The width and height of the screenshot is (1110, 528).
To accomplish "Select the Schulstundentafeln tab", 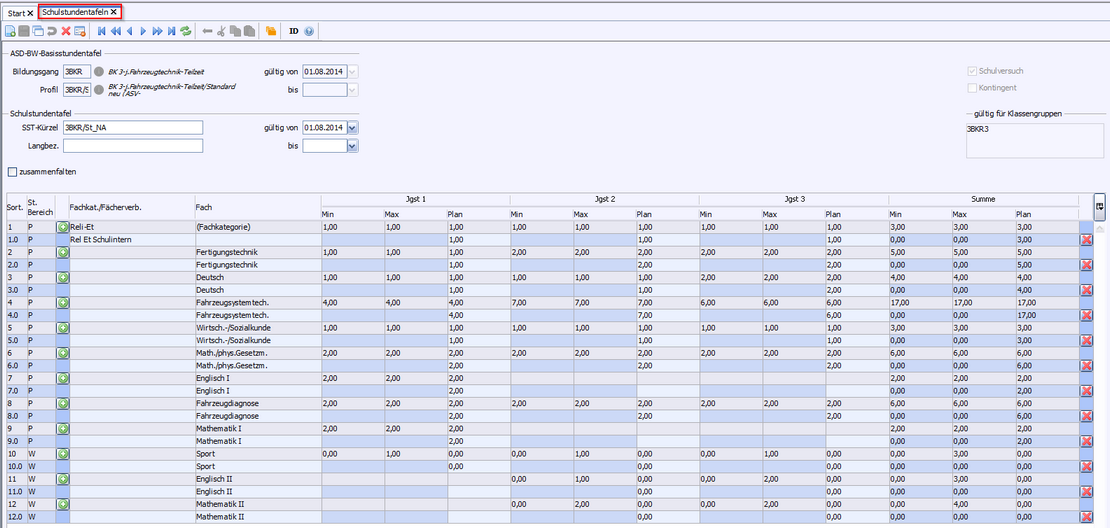I will pos(75,12).
